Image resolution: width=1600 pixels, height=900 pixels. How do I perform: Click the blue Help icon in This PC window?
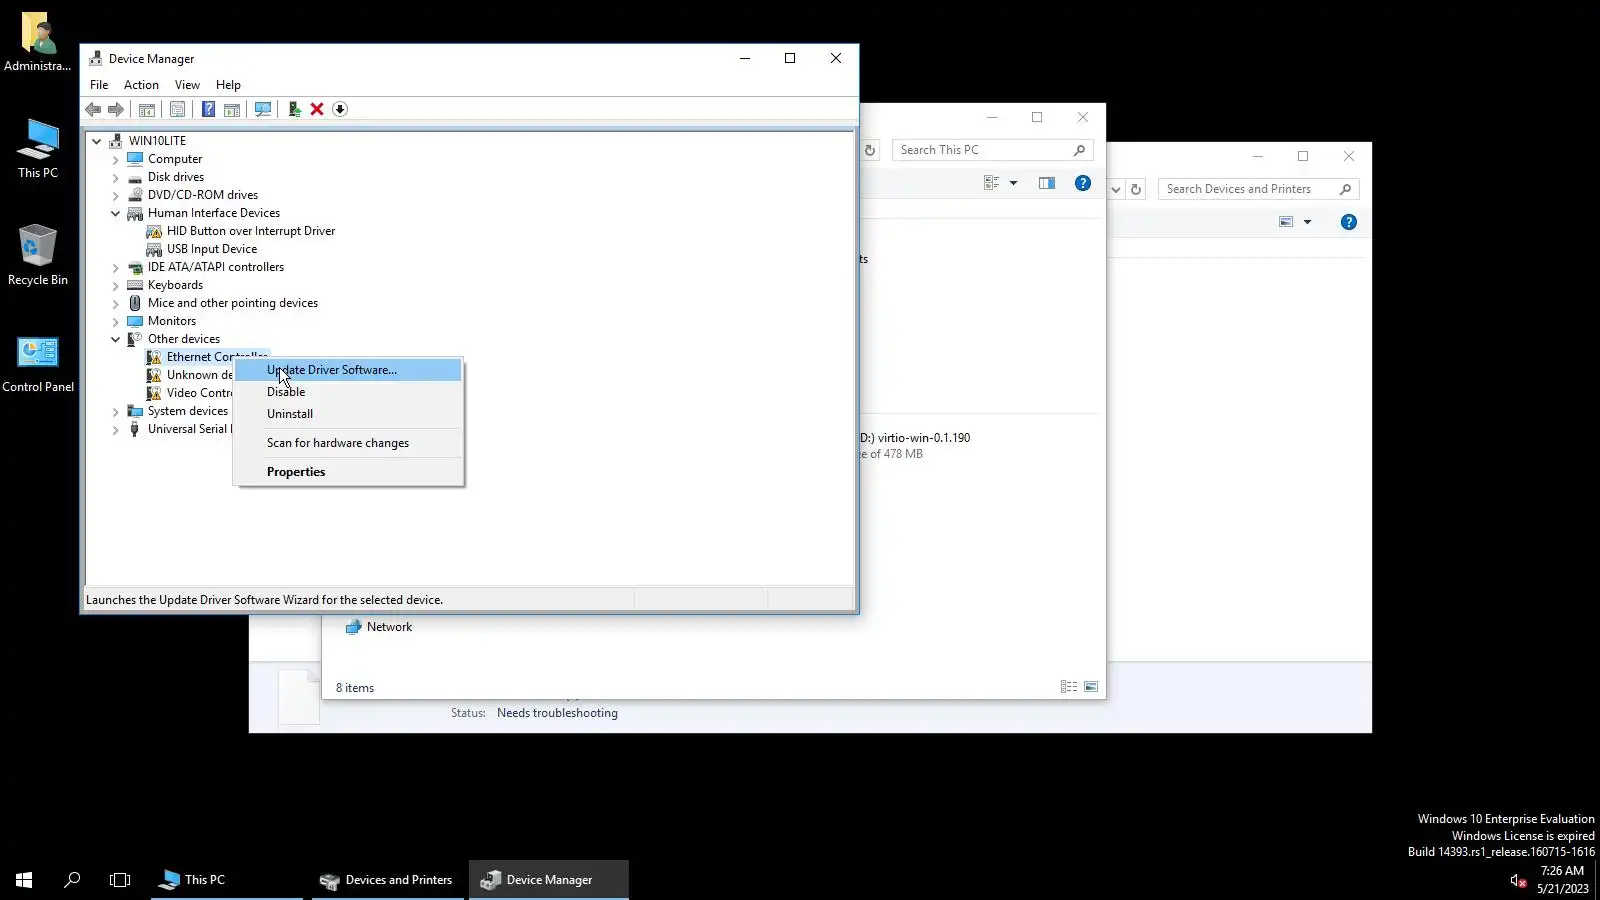click(x=1083, y=183)
